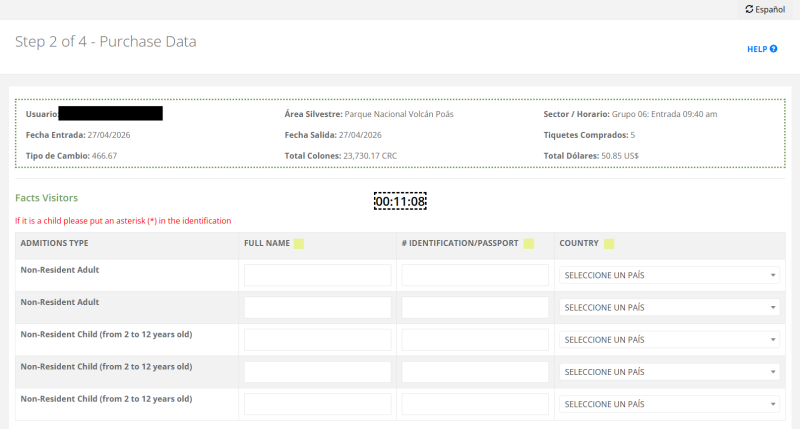
Task: Click the # IDENTIFICATION/PASSPORT column header
Action: coord(460,243)
